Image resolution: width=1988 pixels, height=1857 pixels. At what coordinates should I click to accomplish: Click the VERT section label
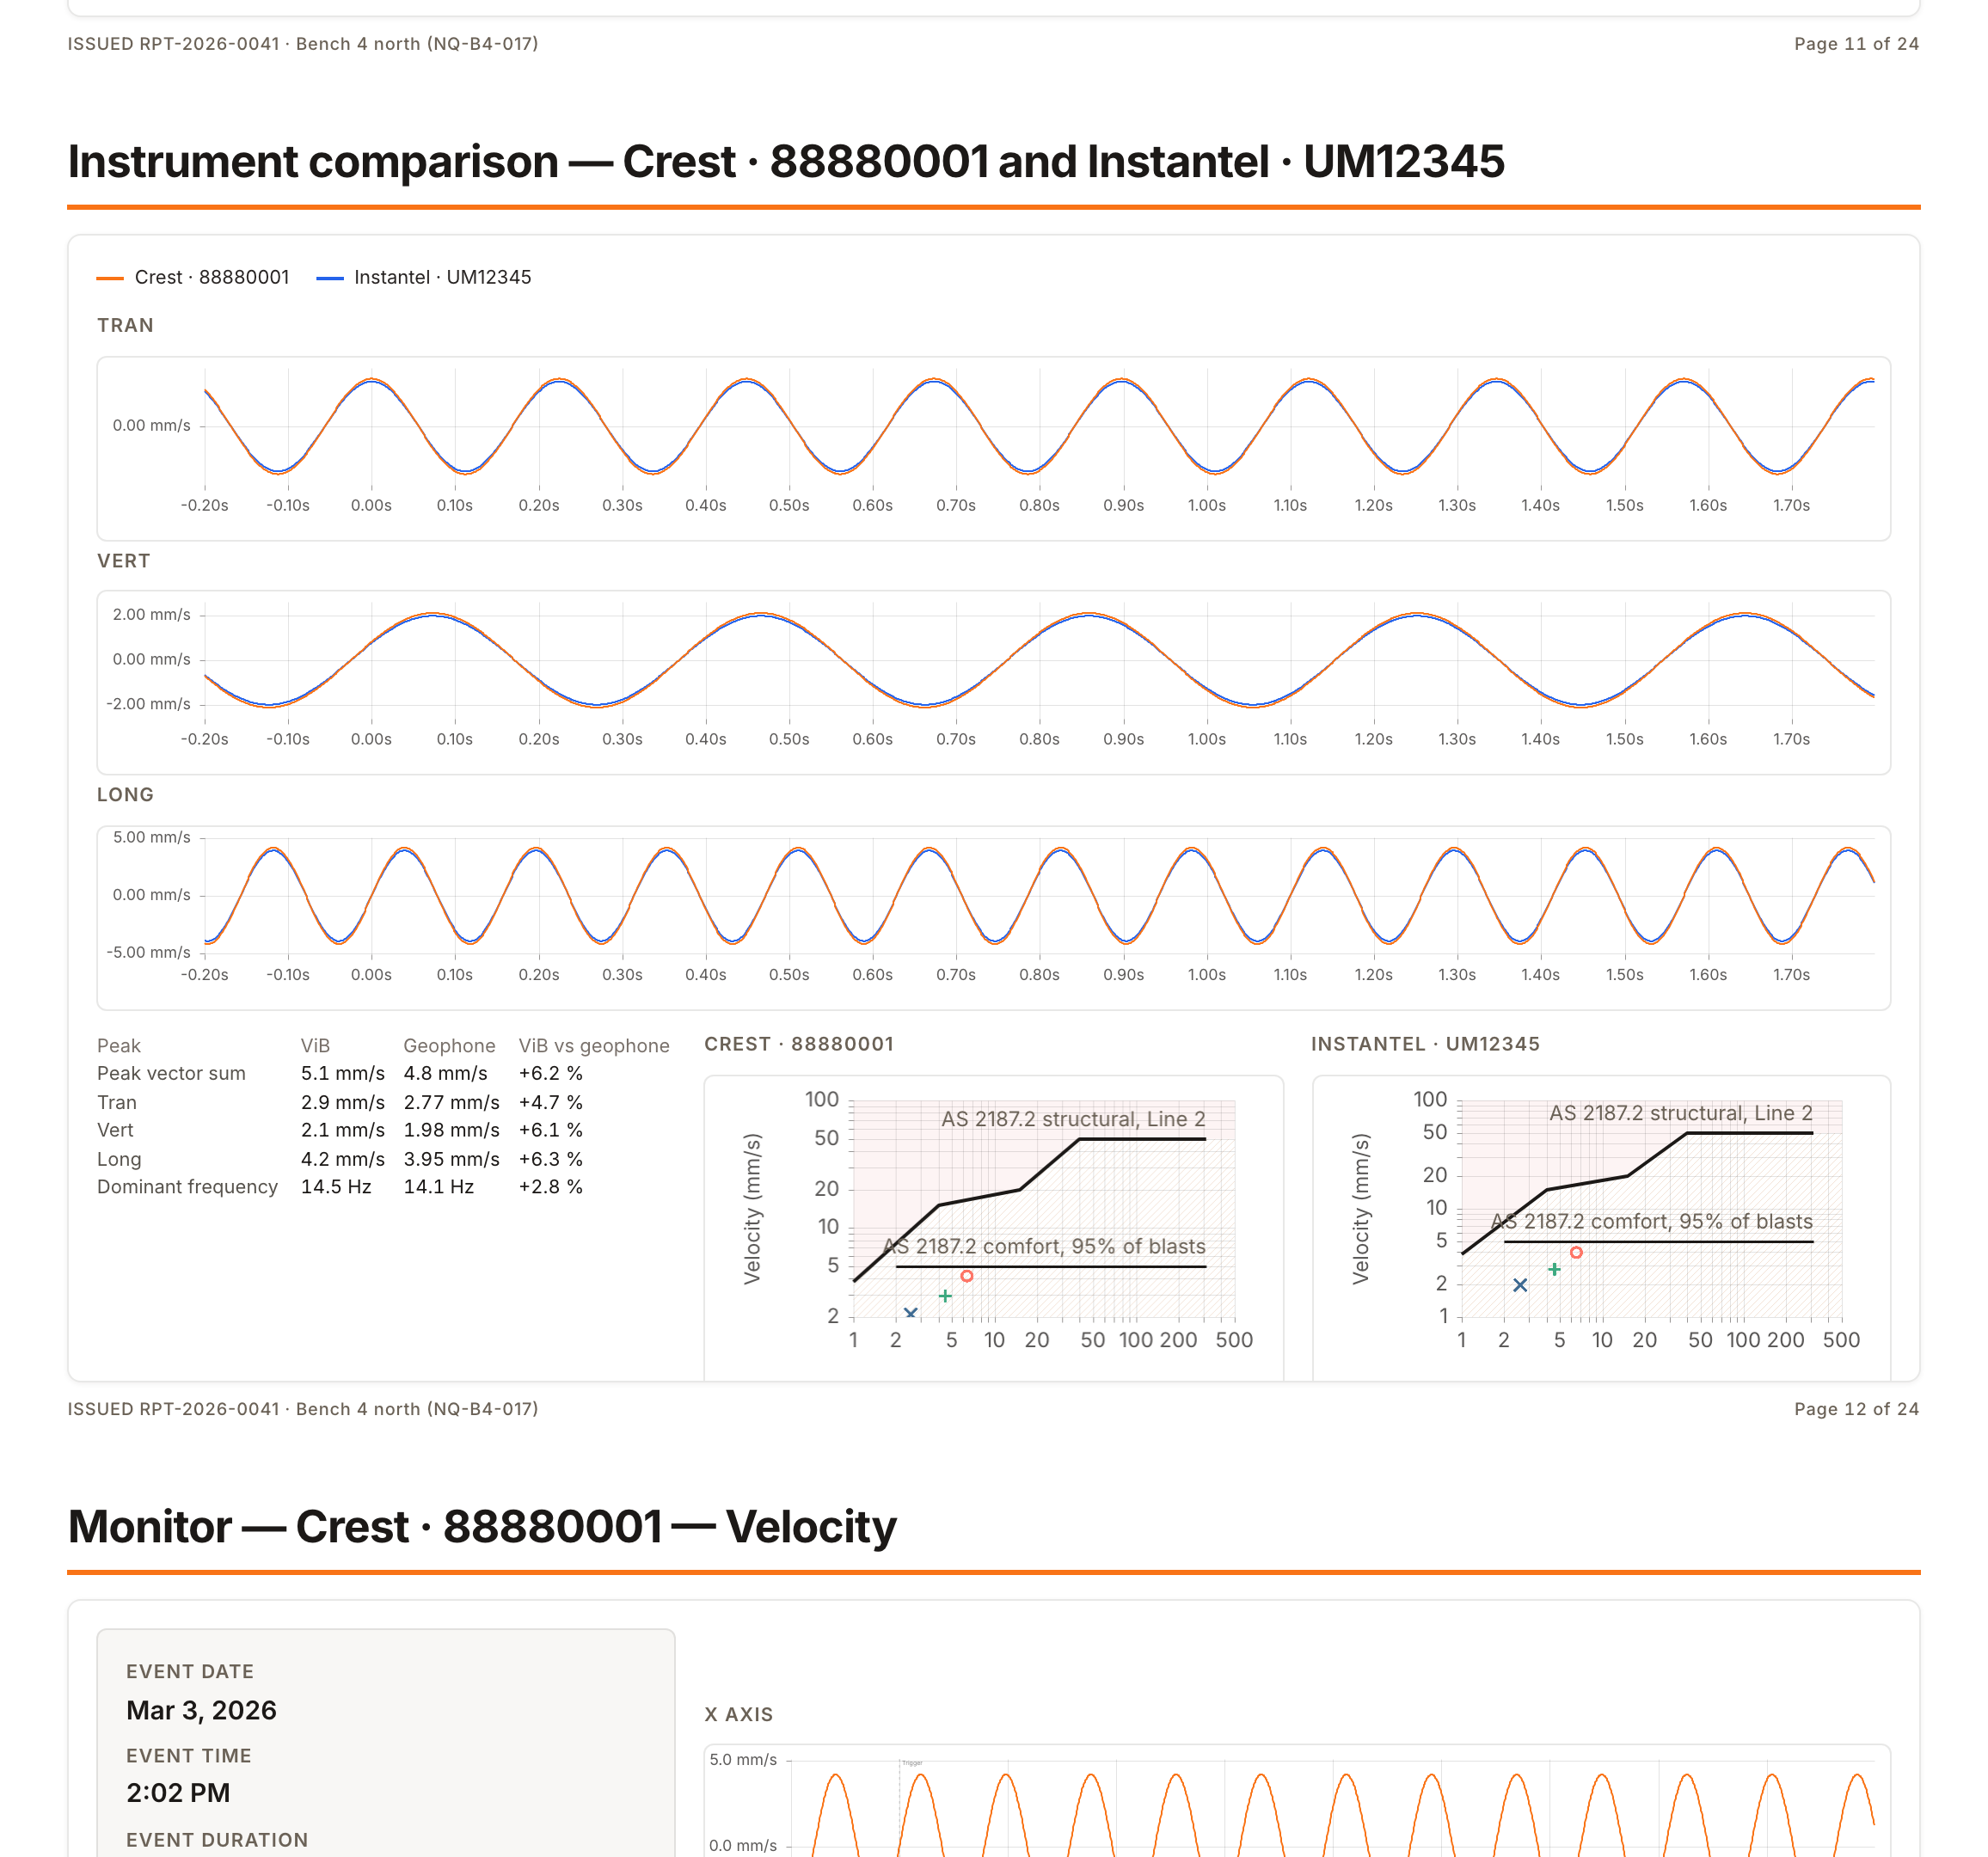124,561
